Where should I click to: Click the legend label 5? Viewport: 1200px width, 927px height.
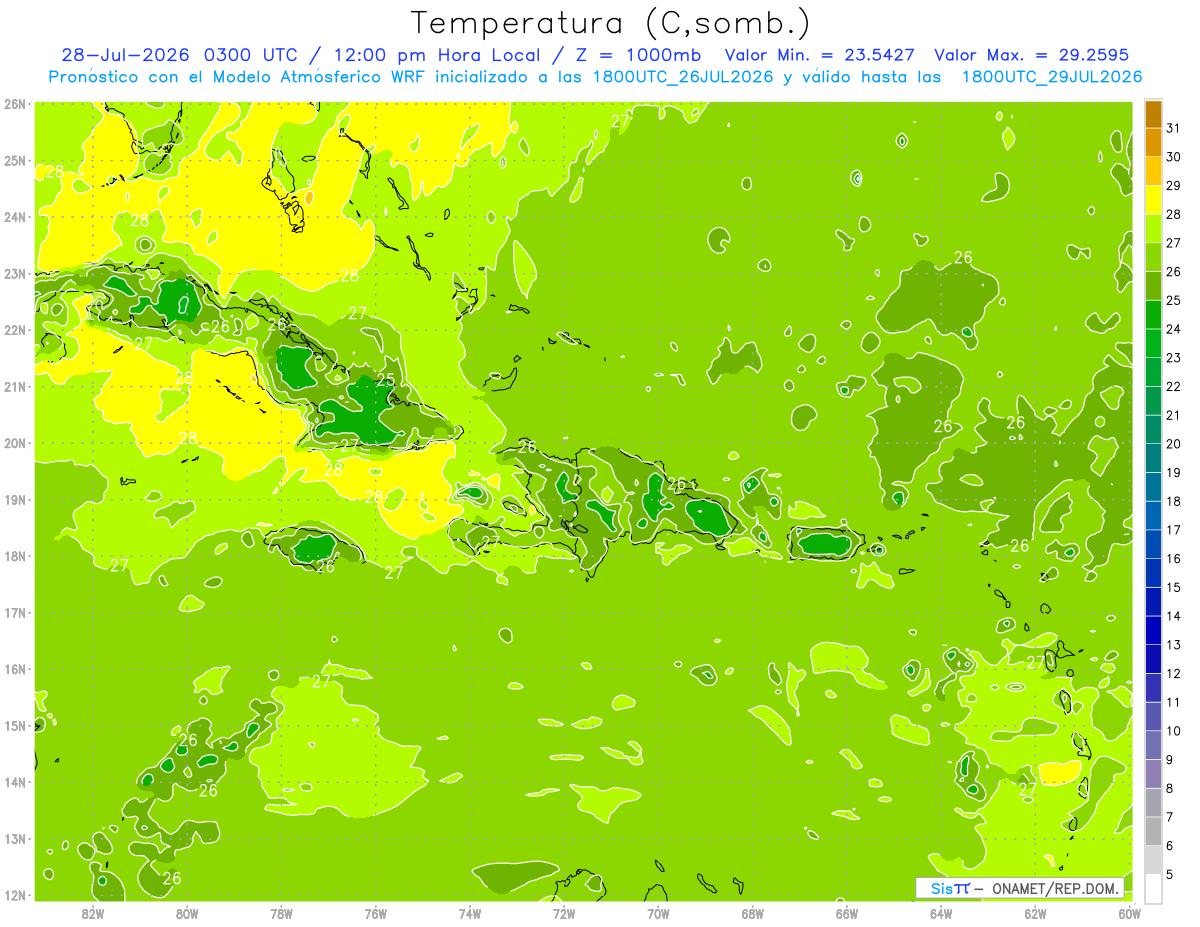1171,875
